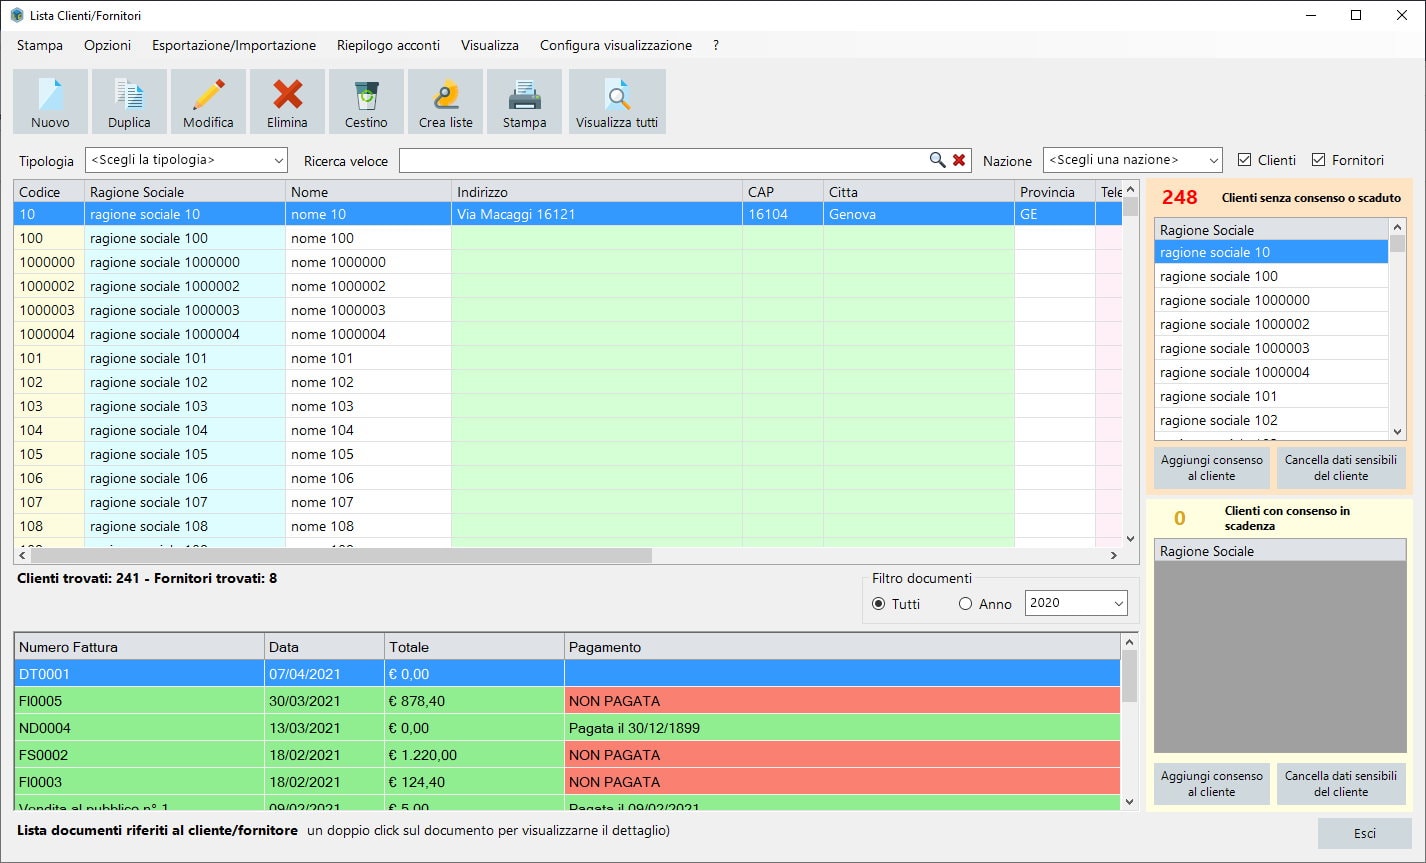Open the Esportazione/Importazione menu

[x=234, y=45]
